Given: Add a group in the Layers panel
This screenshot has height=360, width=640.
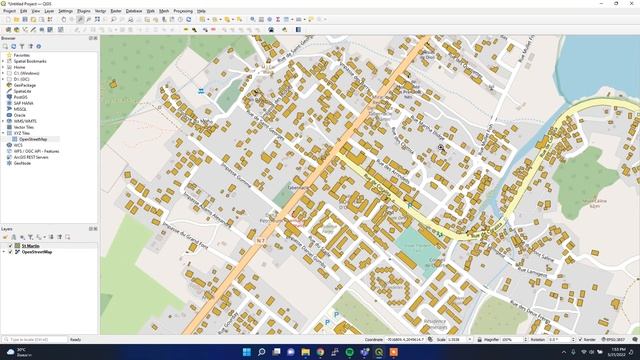Looking at the screenshot, I should (13, 237).
